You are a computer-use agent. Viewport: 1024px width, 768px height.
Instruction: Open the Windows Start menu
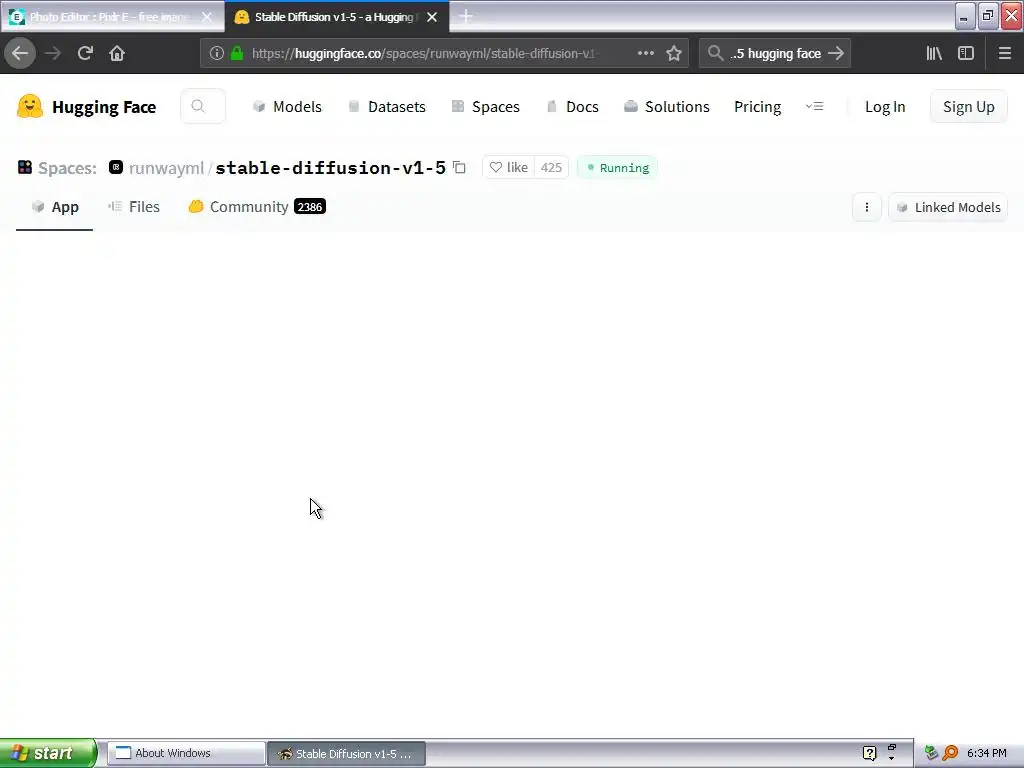click(x=48, y=753)
